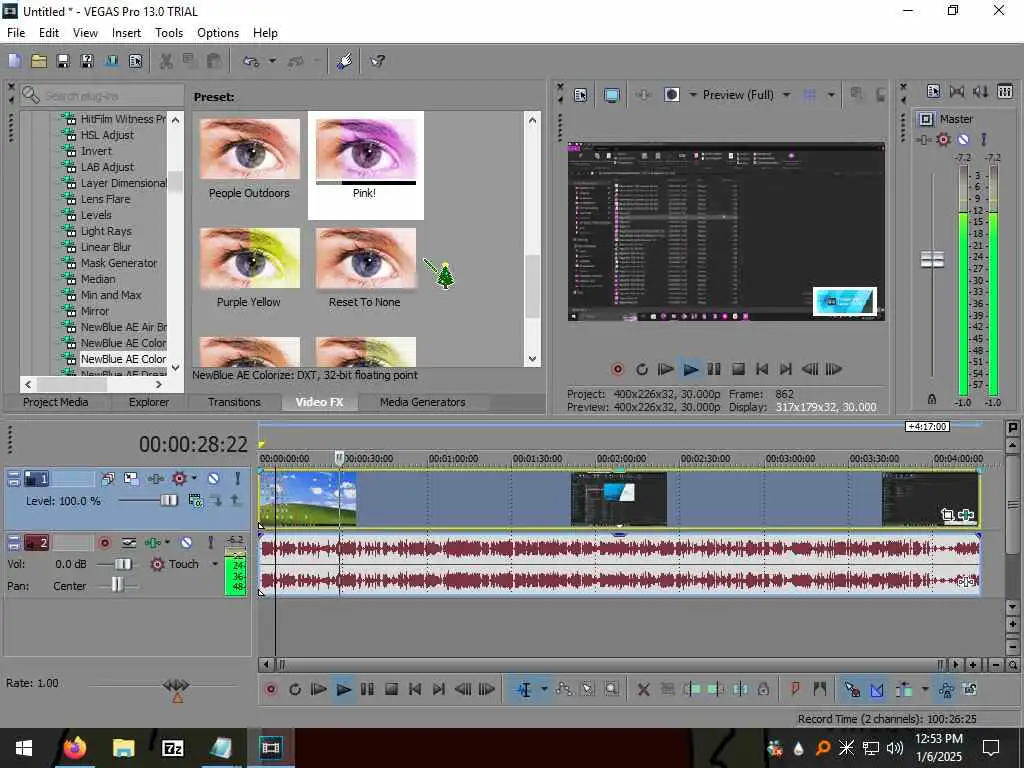Open the overlays grid dropdown arrow in preview
Image resolution: width=1024 pixels, height=768 pixels.
point(831,95)
